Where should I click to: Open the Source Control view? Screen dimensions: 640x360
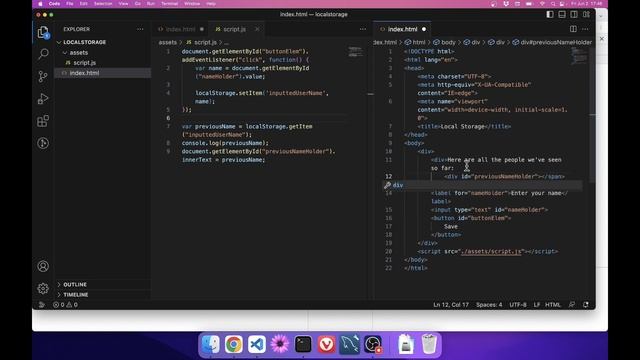point(43,76)
